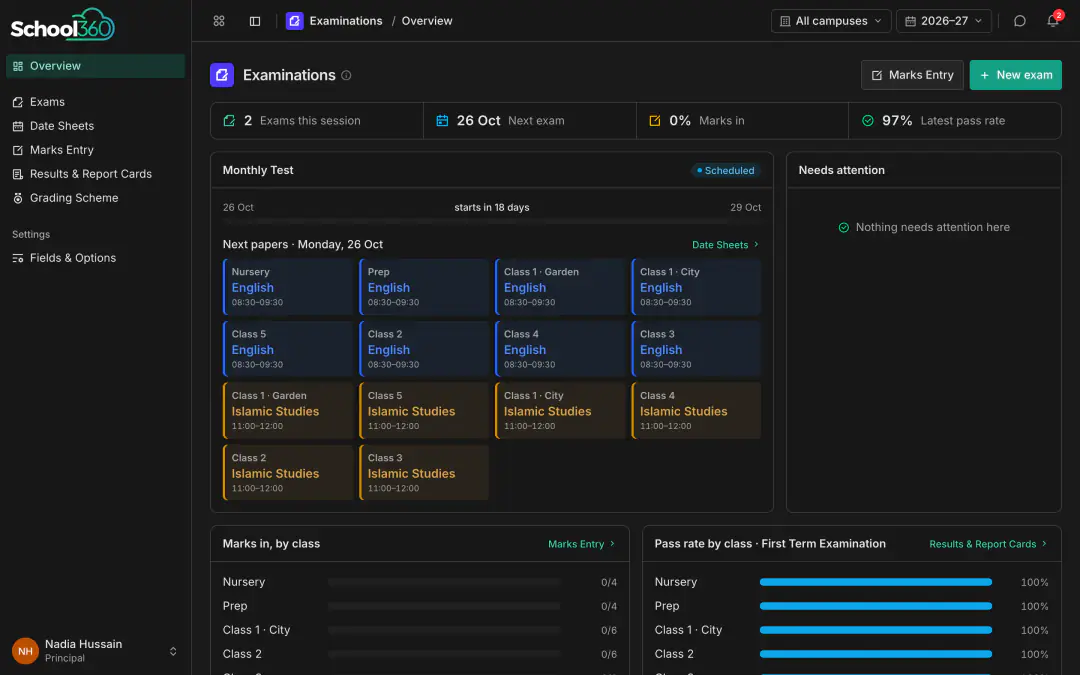Image resolution: width=1080 pixels, height=675 pixels.
Task: Open the Class 1 · Garden Islamic Studies card
Action: [288, 411]
